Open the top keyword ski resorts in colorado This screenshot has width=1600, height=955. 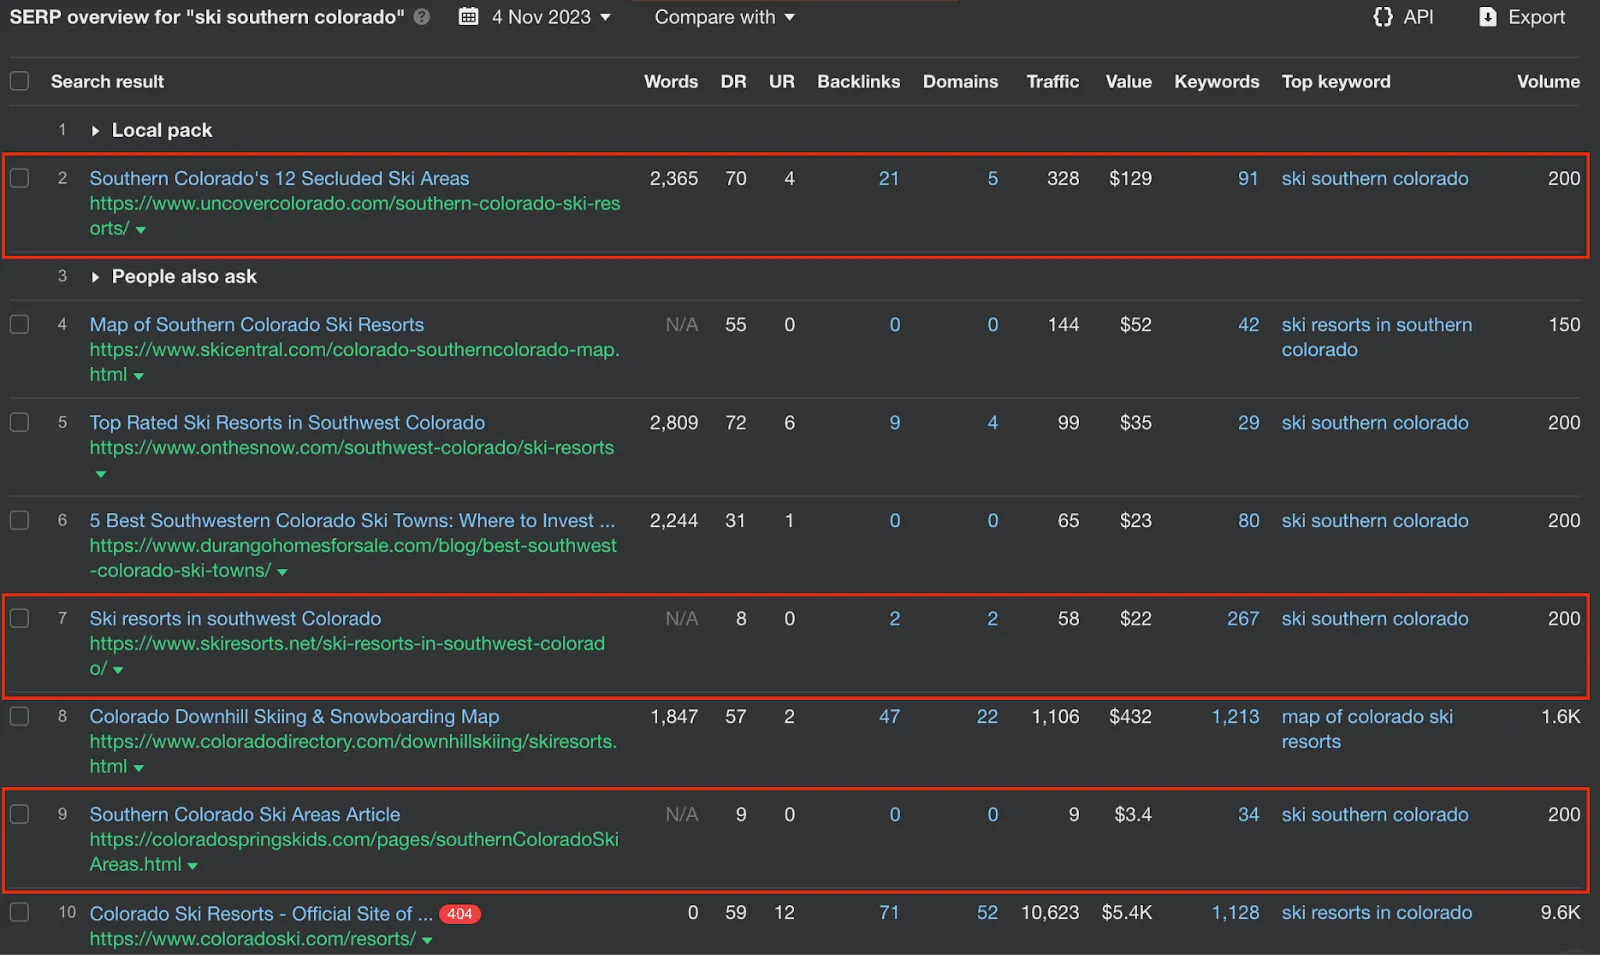[1376, 913]
